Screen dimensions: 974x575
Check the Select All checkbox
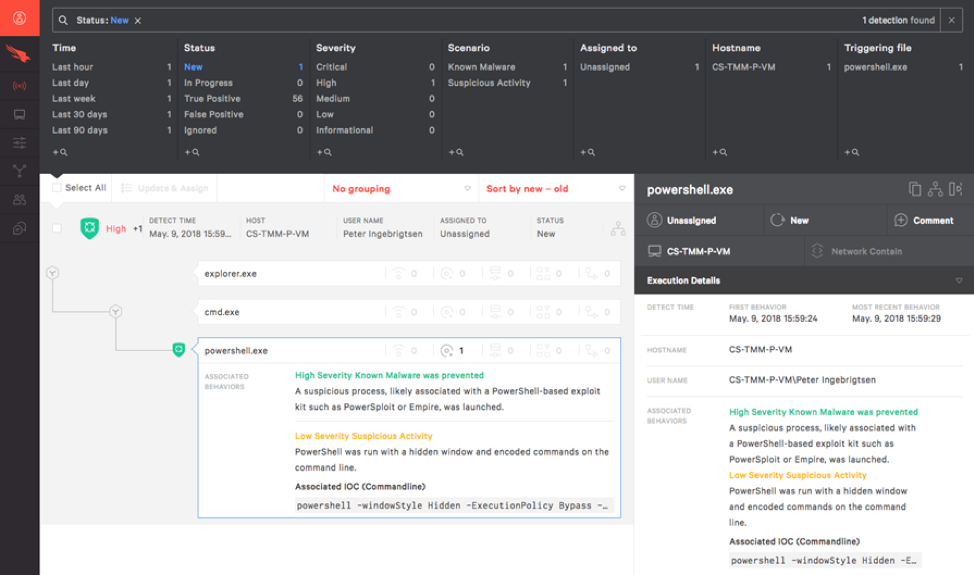57,188
